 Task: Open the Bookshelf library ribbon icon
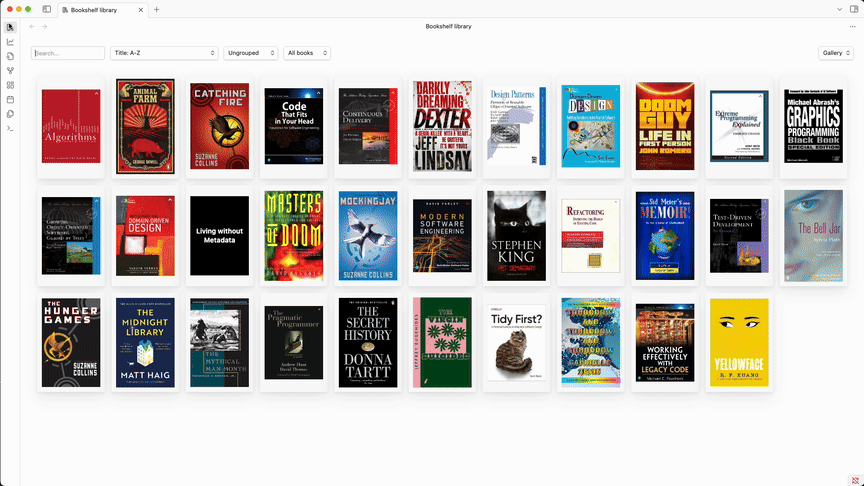pyautogui.click(x=10, y=27)
